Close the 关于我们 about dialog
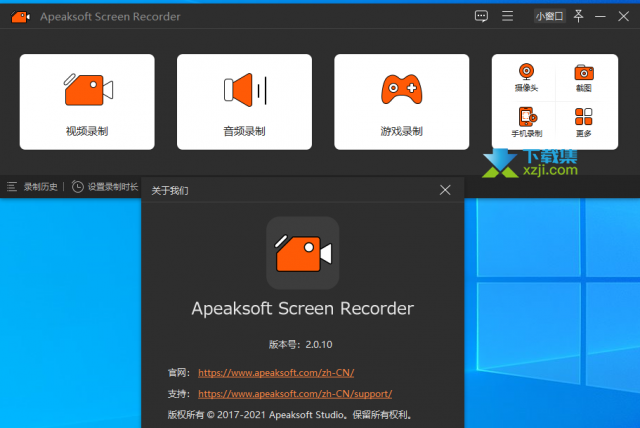This screenshot has height=428, width=640. point(445,190)
